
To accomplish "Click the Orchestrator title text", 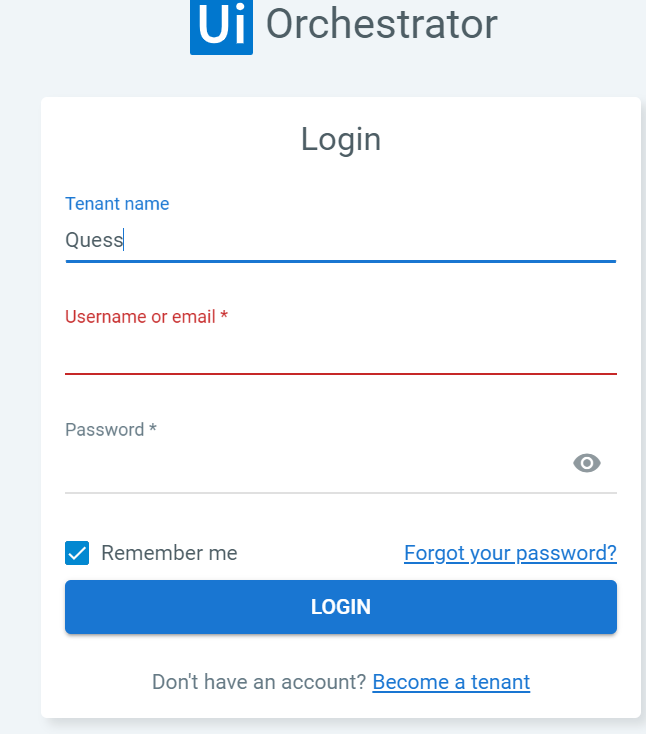I will point(382,25).
